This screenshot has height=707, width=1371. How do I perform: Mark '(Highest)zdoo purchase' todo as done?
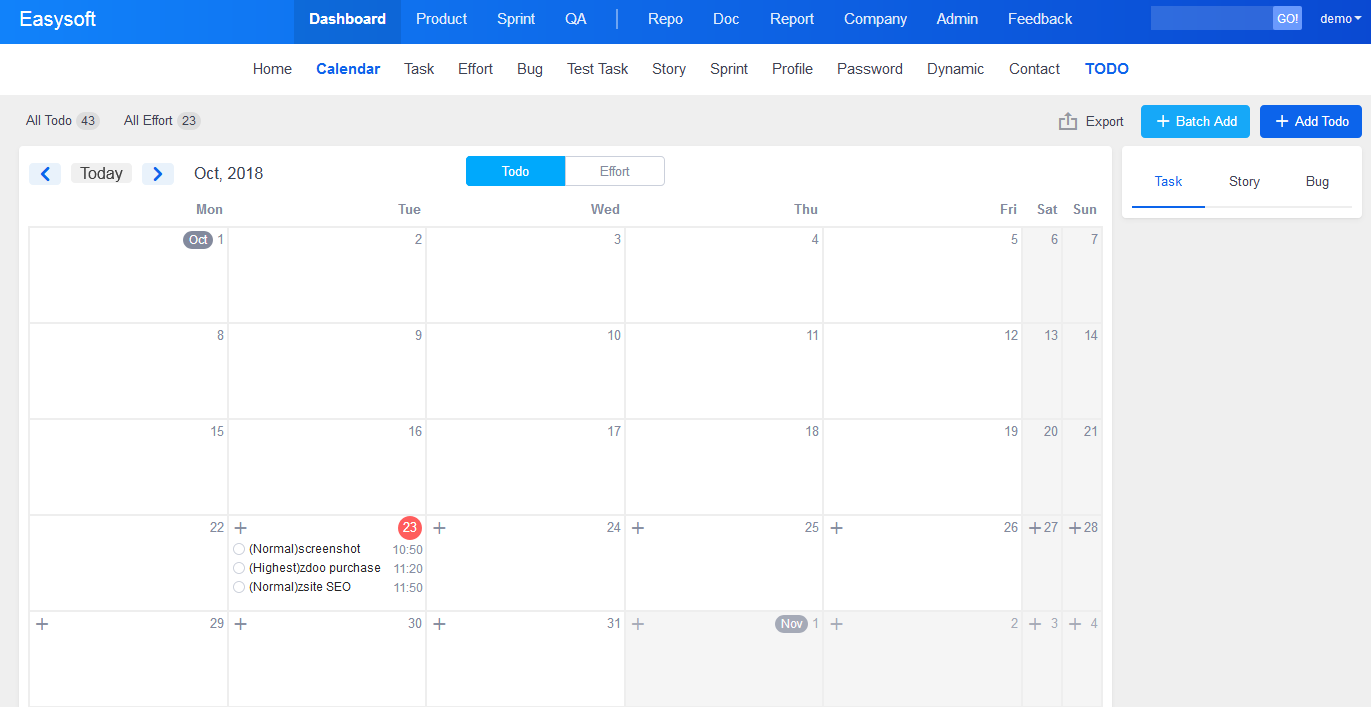239,568
